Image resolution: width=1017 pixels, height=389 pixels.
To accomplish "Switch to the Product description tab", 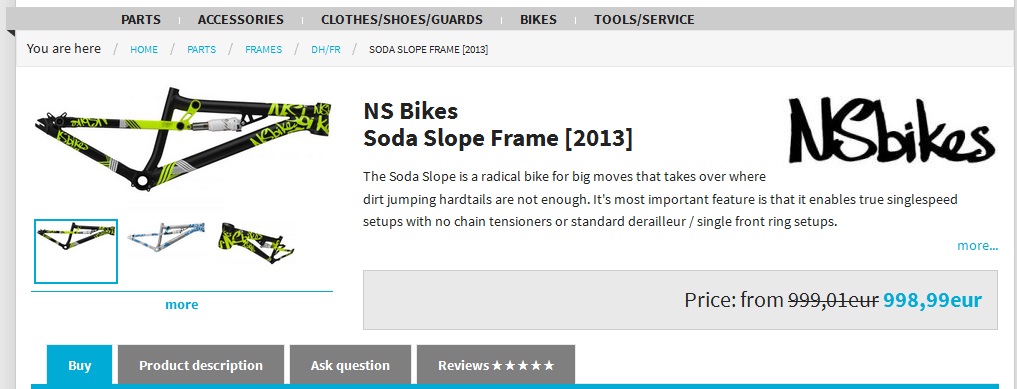I will (x=201, y=365).
